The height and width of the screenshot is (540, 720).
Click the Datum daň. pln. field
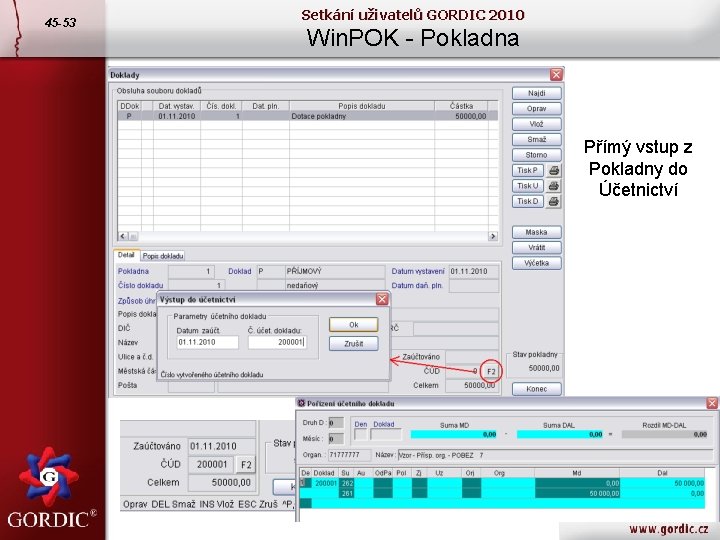coord(474,286)
